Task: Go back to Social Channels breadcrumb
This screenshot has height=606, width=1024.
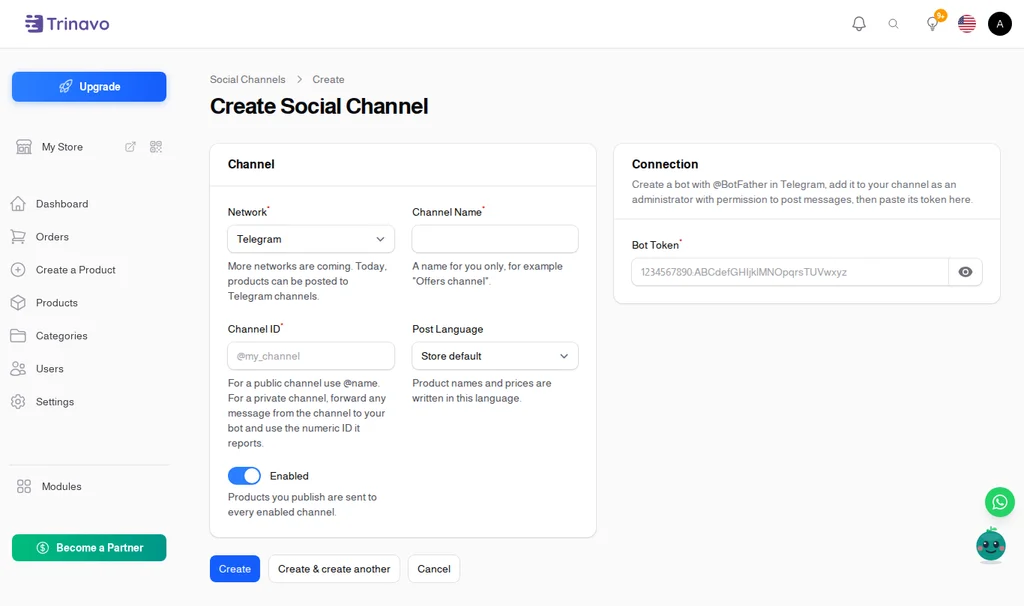Action: point(248,79)
